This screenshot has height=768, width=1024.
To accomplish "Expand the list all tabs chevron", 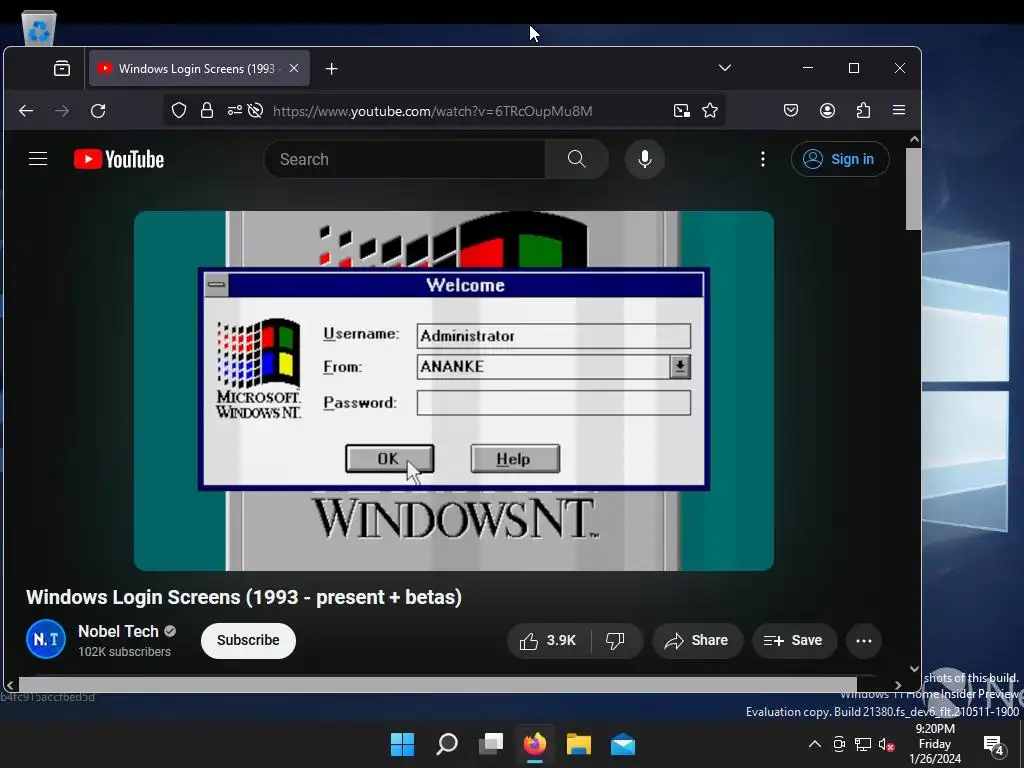I will tap(725, 68).
